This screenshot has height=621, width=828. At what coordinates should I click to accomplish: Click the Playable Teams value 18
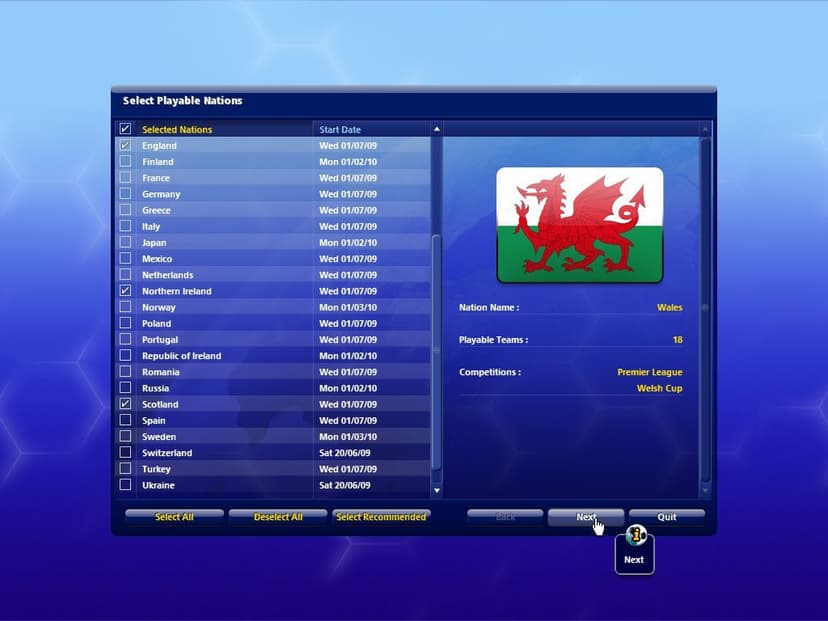(x=678, y=340)
